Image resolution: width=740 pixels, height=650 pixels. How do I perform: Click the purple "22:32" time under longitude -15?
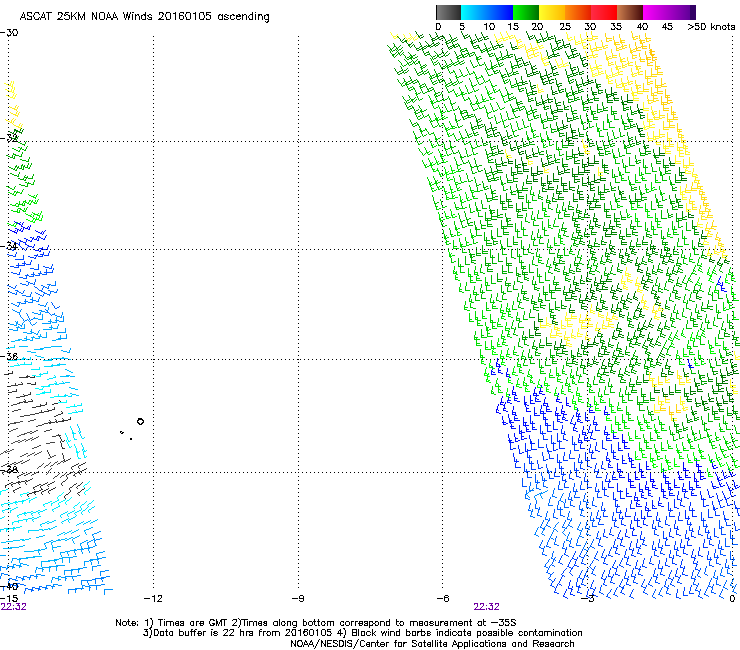14,607
